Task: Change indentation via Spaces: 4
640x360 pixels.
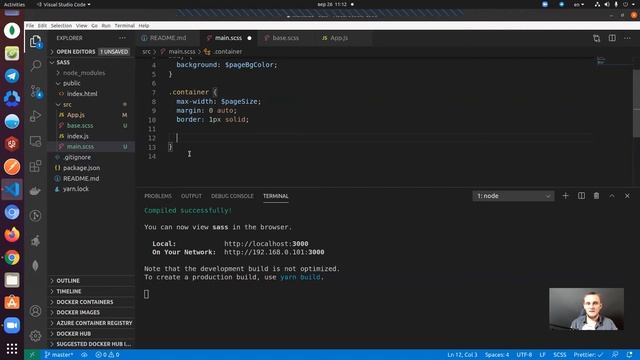Action: pyautogui.click(x=497, y=355)
